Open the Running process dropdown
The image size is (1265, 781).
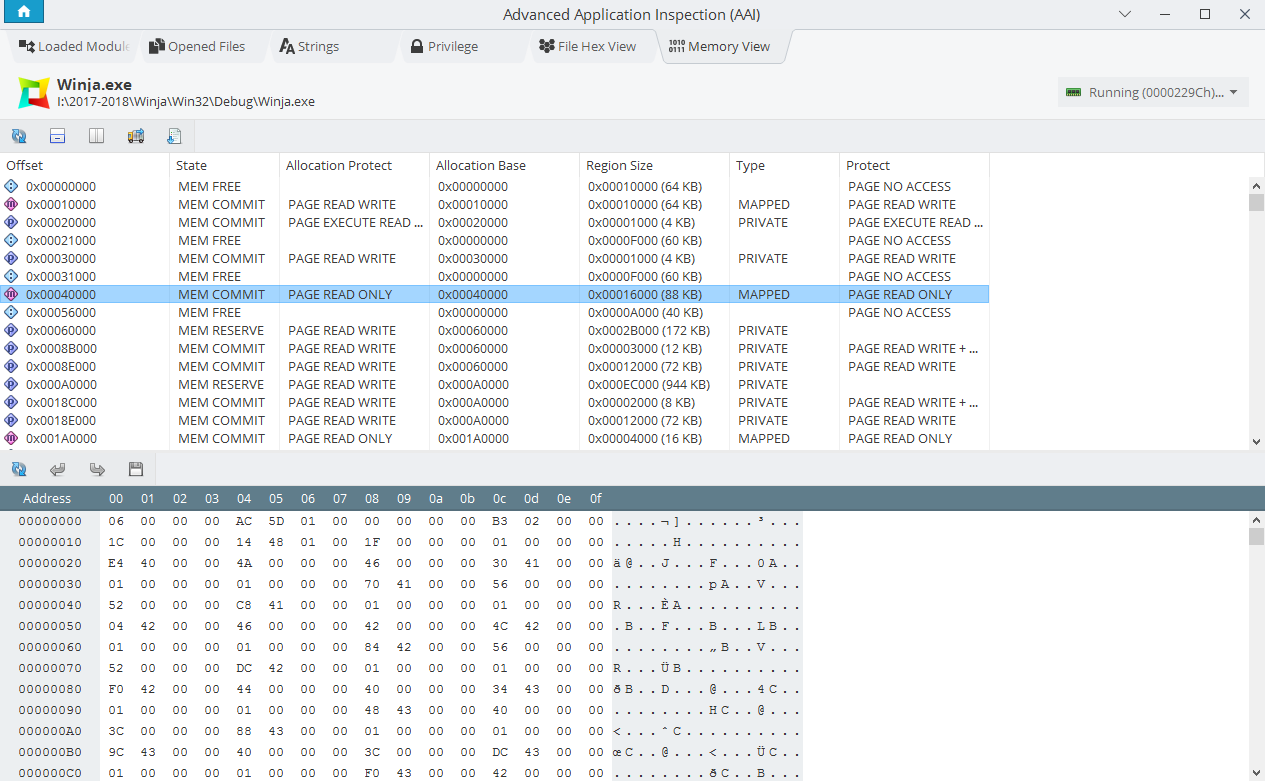[1152, 92]
